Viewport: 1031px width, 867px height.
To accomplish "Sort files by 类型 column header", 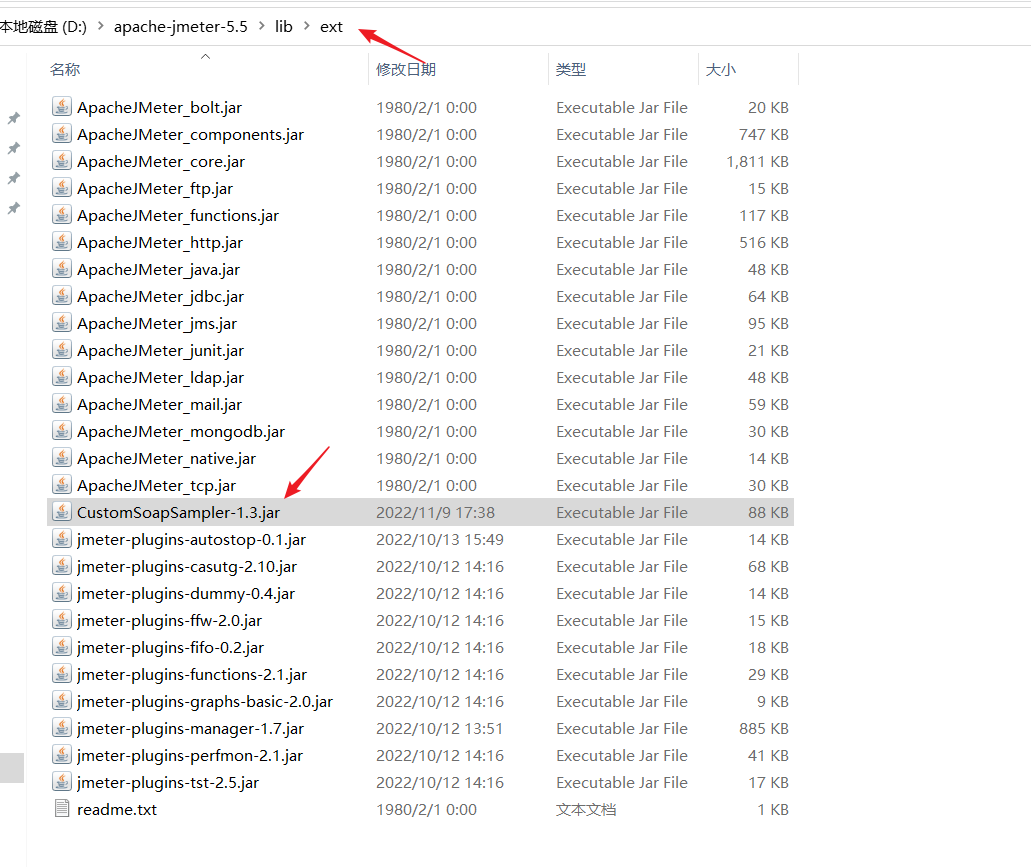I will pyautogui.click(x=570, y=69).
